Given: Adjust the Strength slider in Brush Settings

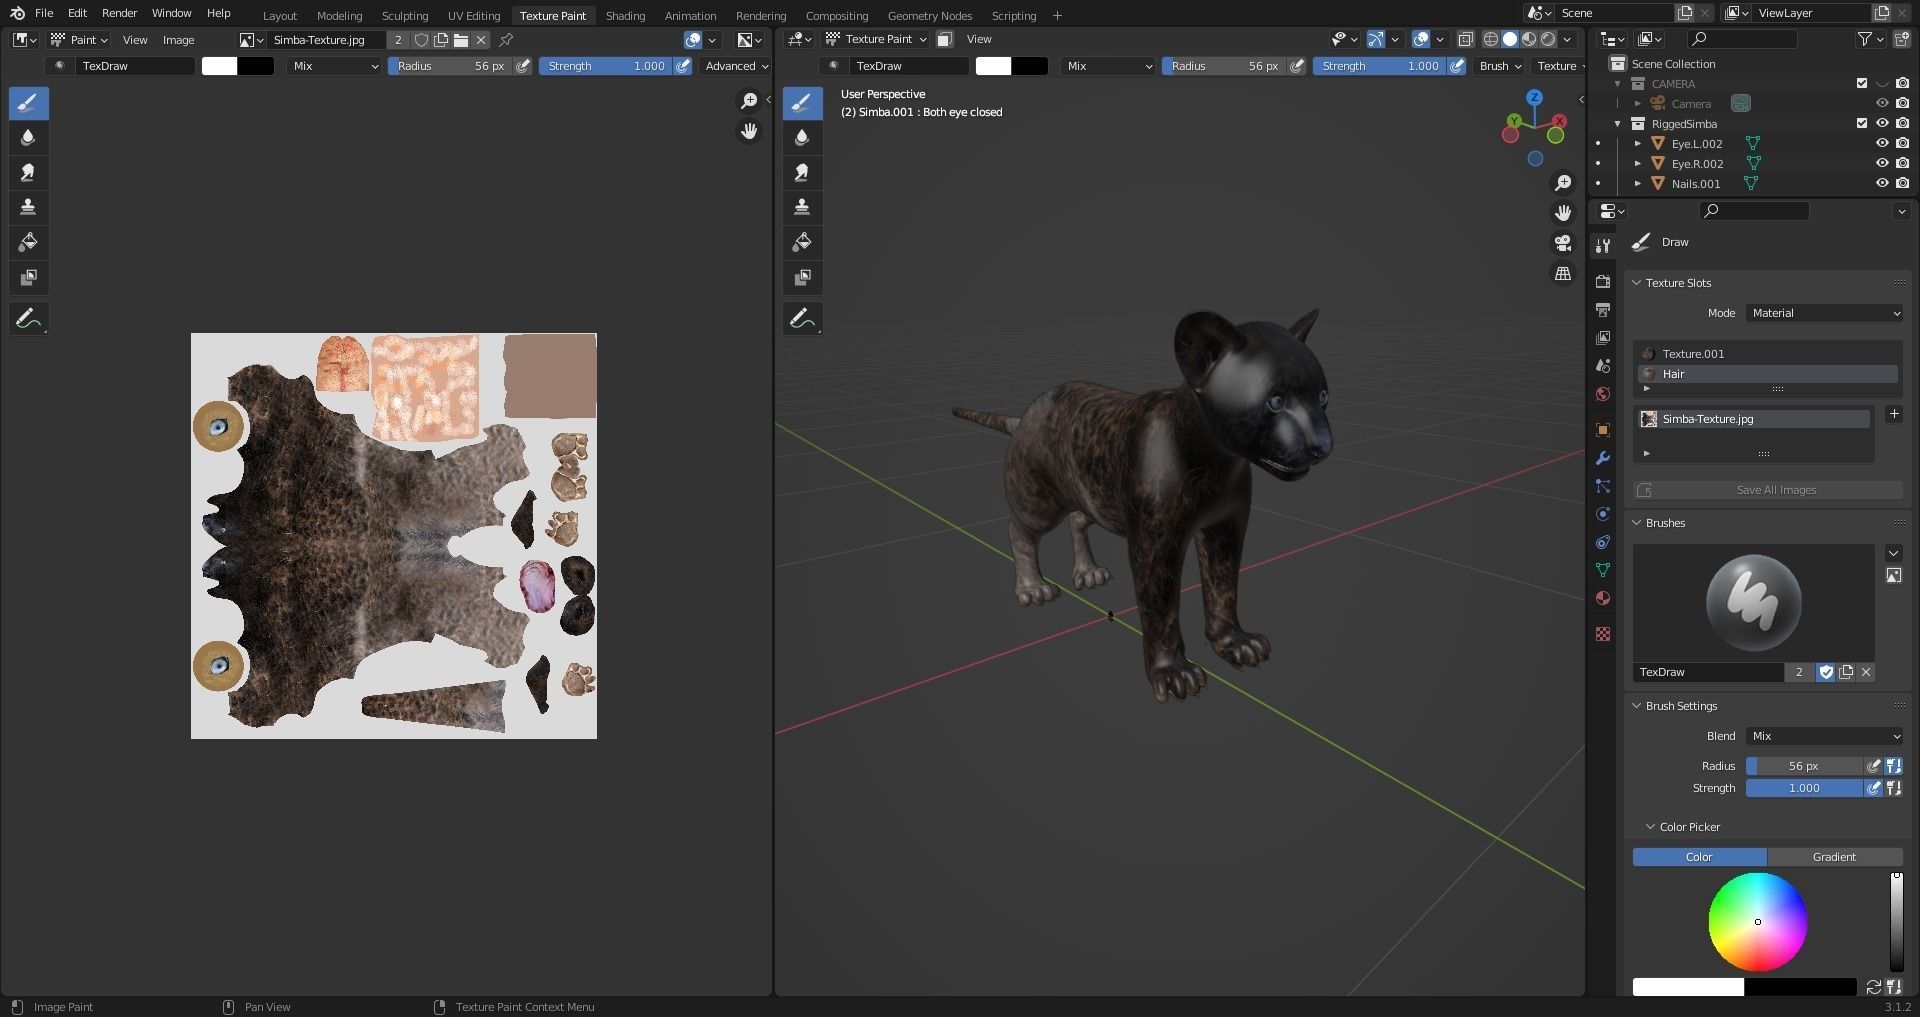Looking at the screenshot, I should point(1804,788).
